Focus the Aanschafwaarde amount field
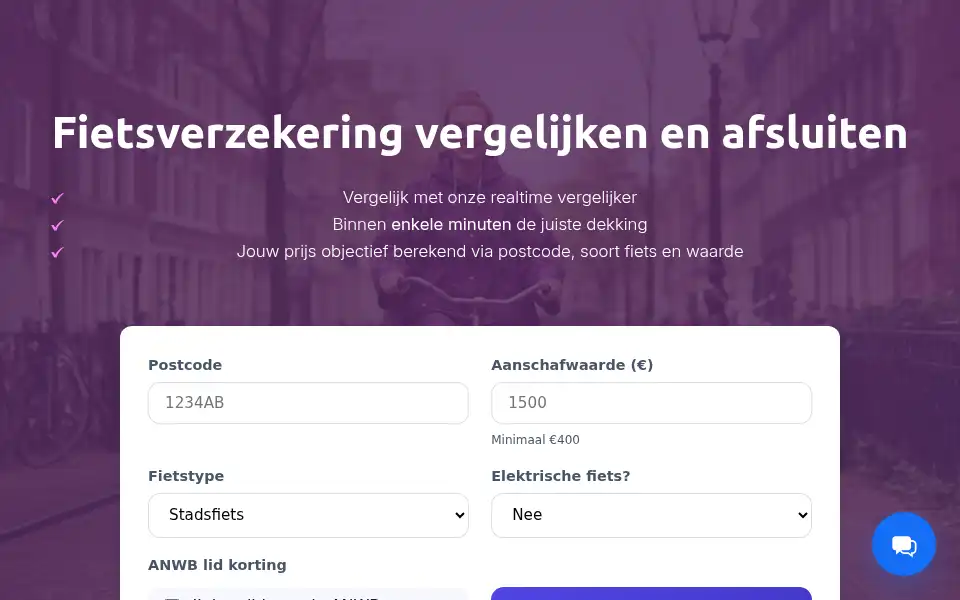Image resolution: width=960 pixels, height=600 pixels. [651, 403]
